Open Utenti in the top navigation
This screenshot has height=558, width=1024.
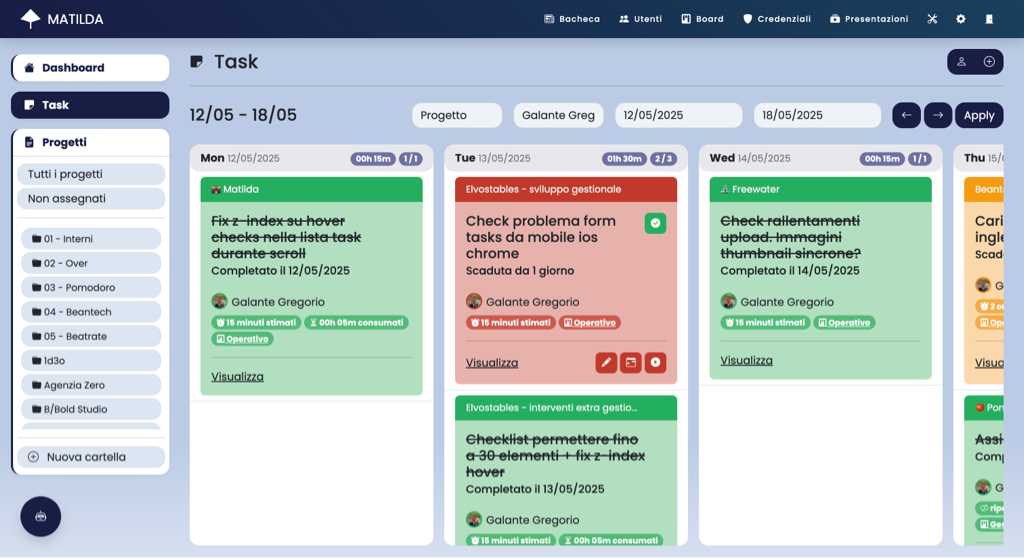click(640, 19)
